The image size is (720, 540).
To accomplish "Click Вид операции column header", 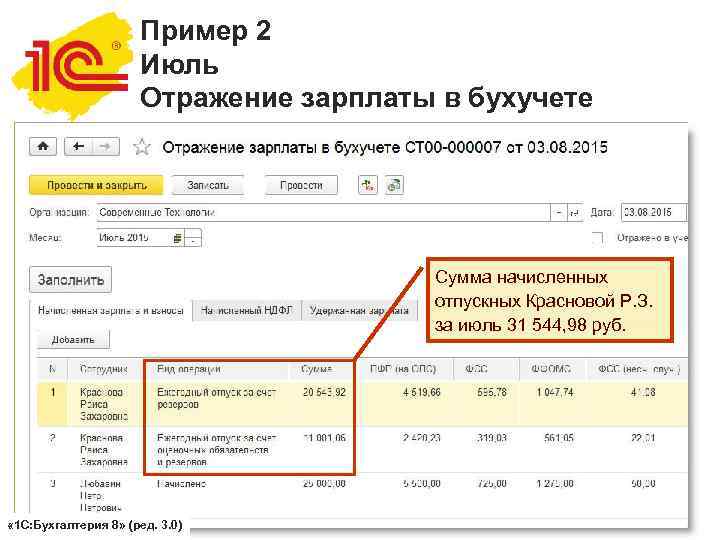I will click(189, 369).
